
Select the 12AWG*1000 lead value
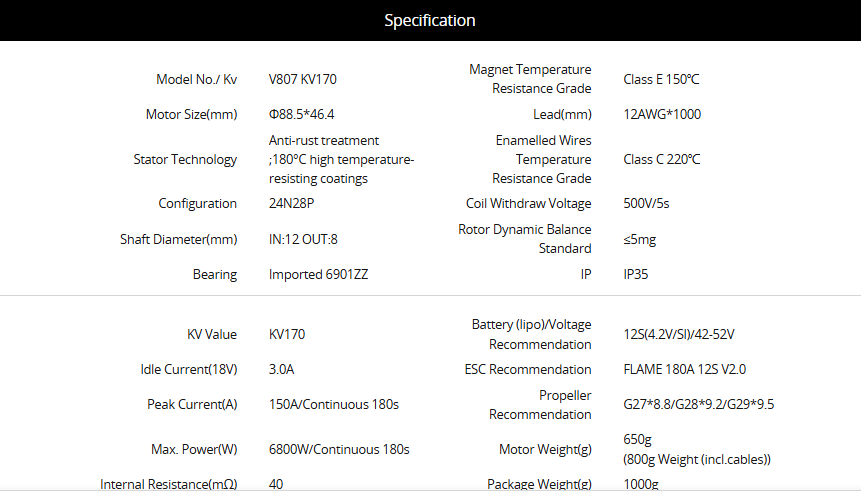click(x=662, y=114)
